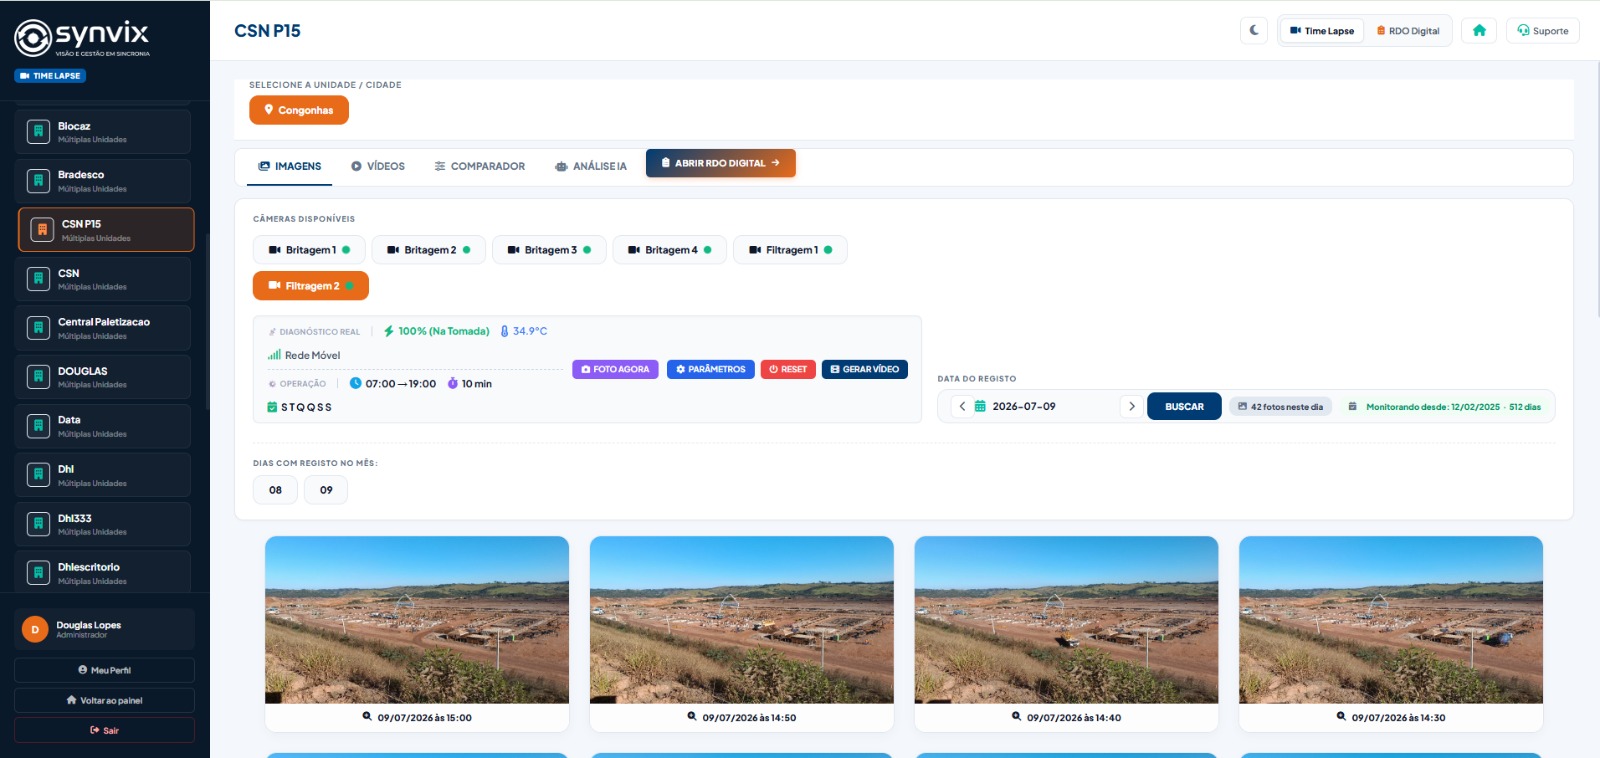The width and height of the screenshot is (1600, 758).
Task: Select day 09 in month records
Action: coord(326,490)
